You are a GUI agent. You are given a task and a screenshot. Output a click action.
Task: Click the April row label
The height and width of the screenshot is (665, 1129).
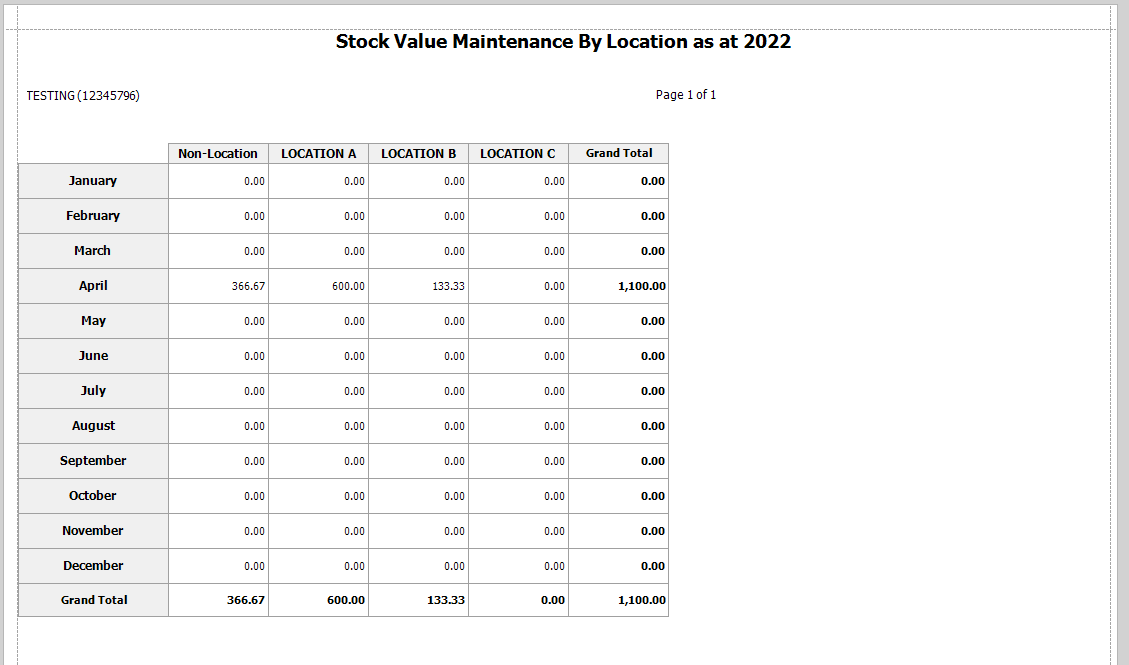93,286
